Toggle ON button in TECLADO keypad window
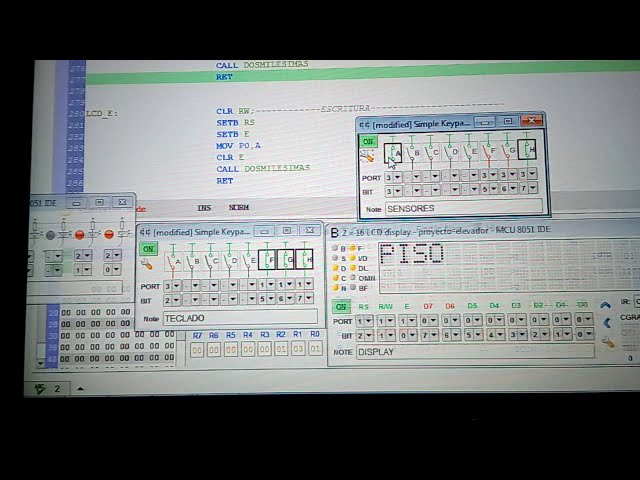The height and width of the screenshot is (480, 640). 148,249
